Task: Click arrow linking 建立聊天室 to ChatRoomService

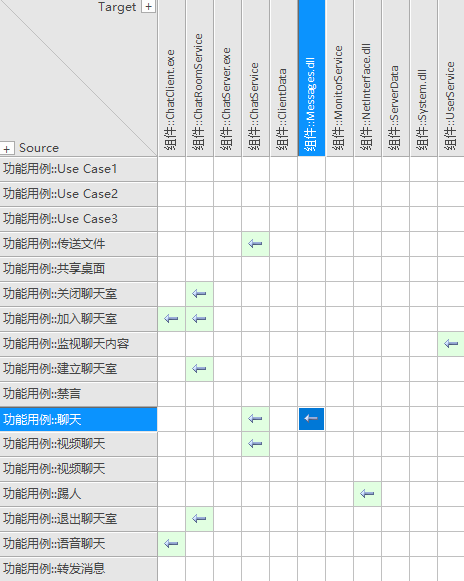Action: pos(199,369)
